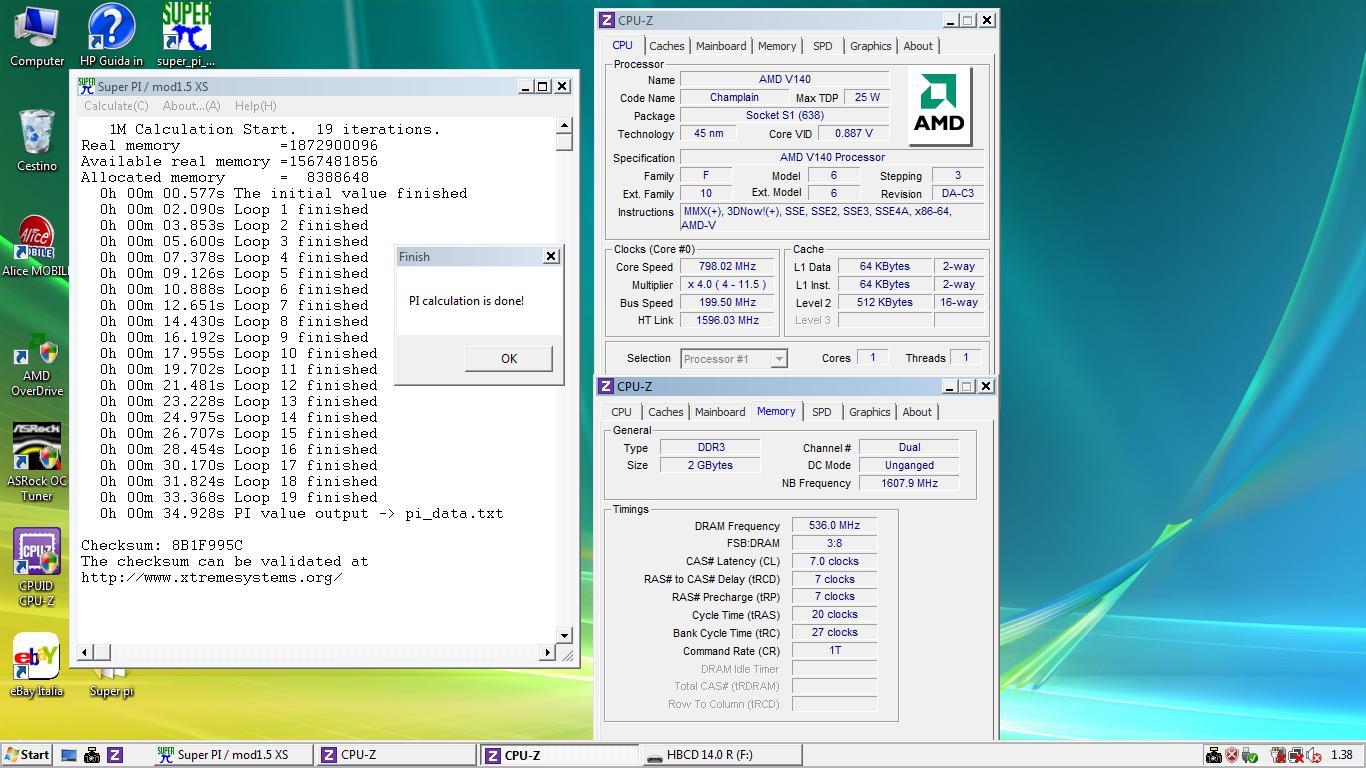Screen dimensions: 1366x768
Task: Open the Super pi desktop folder icon
Action: (x=111, y=682)
